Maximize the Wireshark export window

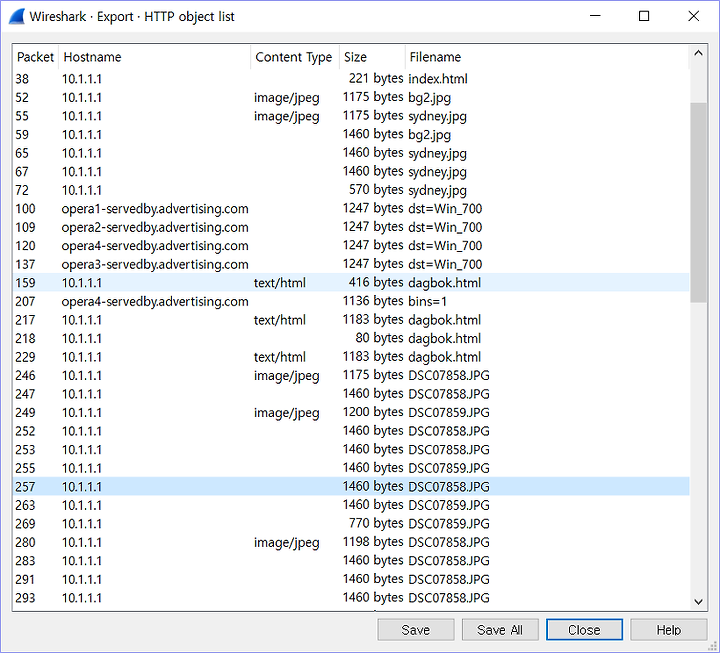coord(644,16)
